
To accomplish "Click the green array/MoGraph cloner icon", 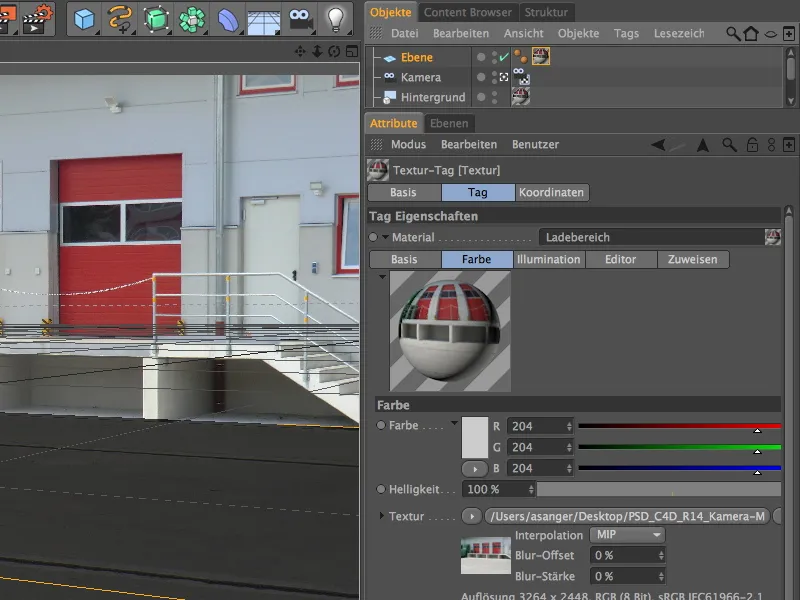I will coord(192,17).
